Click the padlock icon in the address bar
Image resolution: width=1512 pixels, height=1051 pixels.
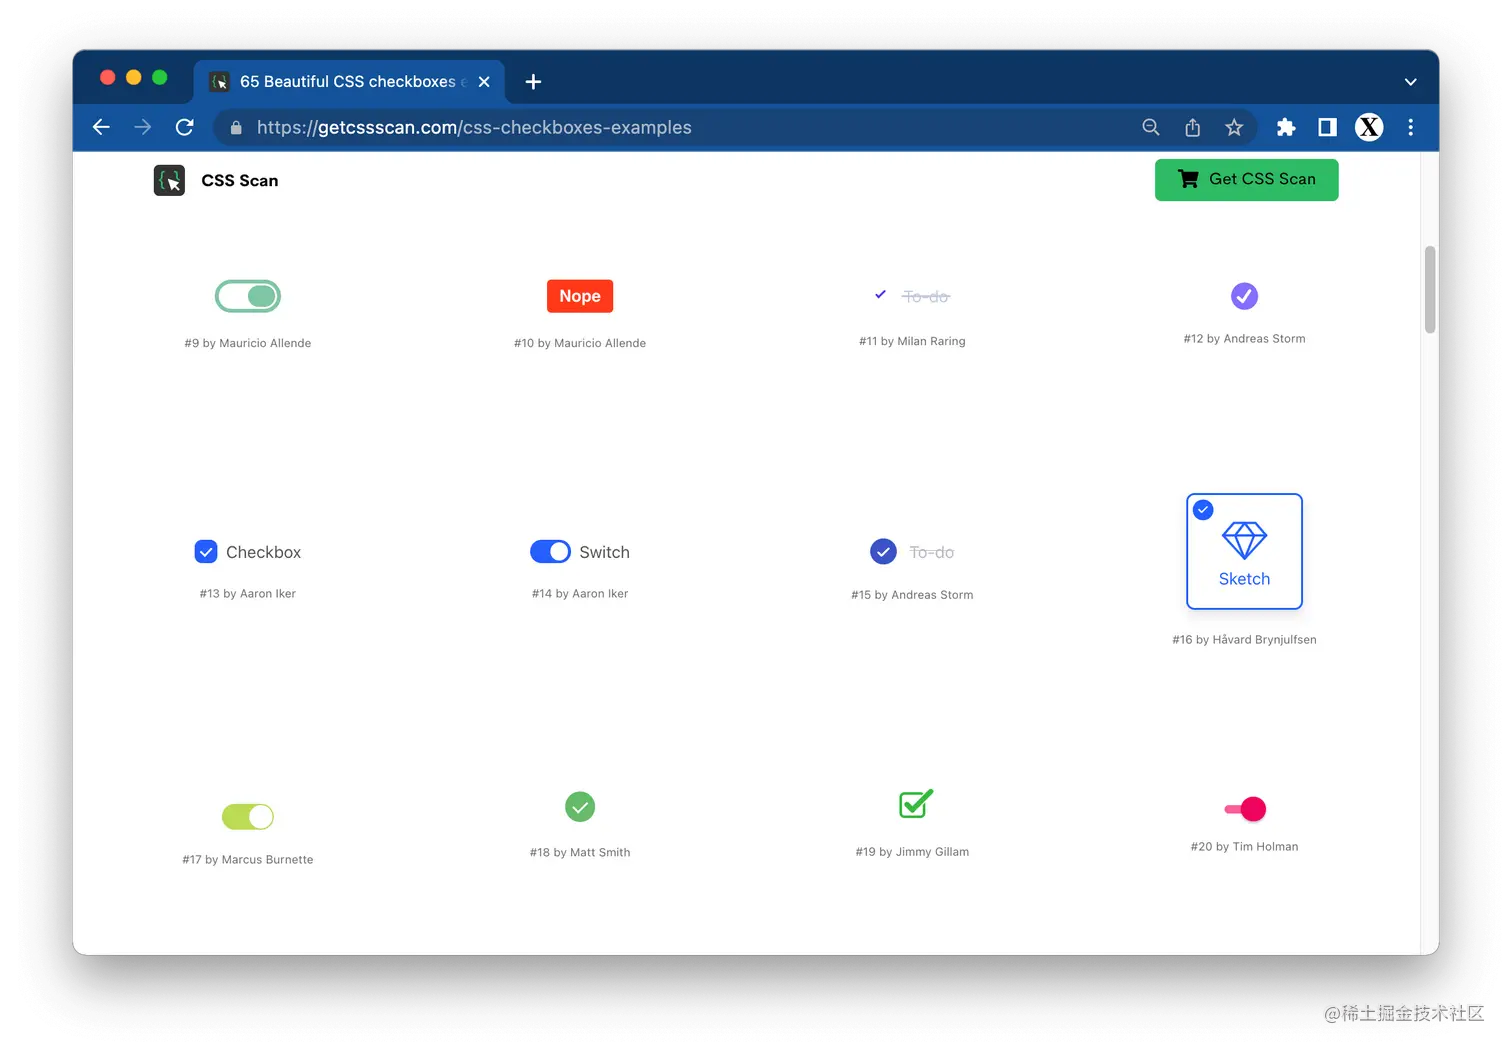[x=236, y=128]
